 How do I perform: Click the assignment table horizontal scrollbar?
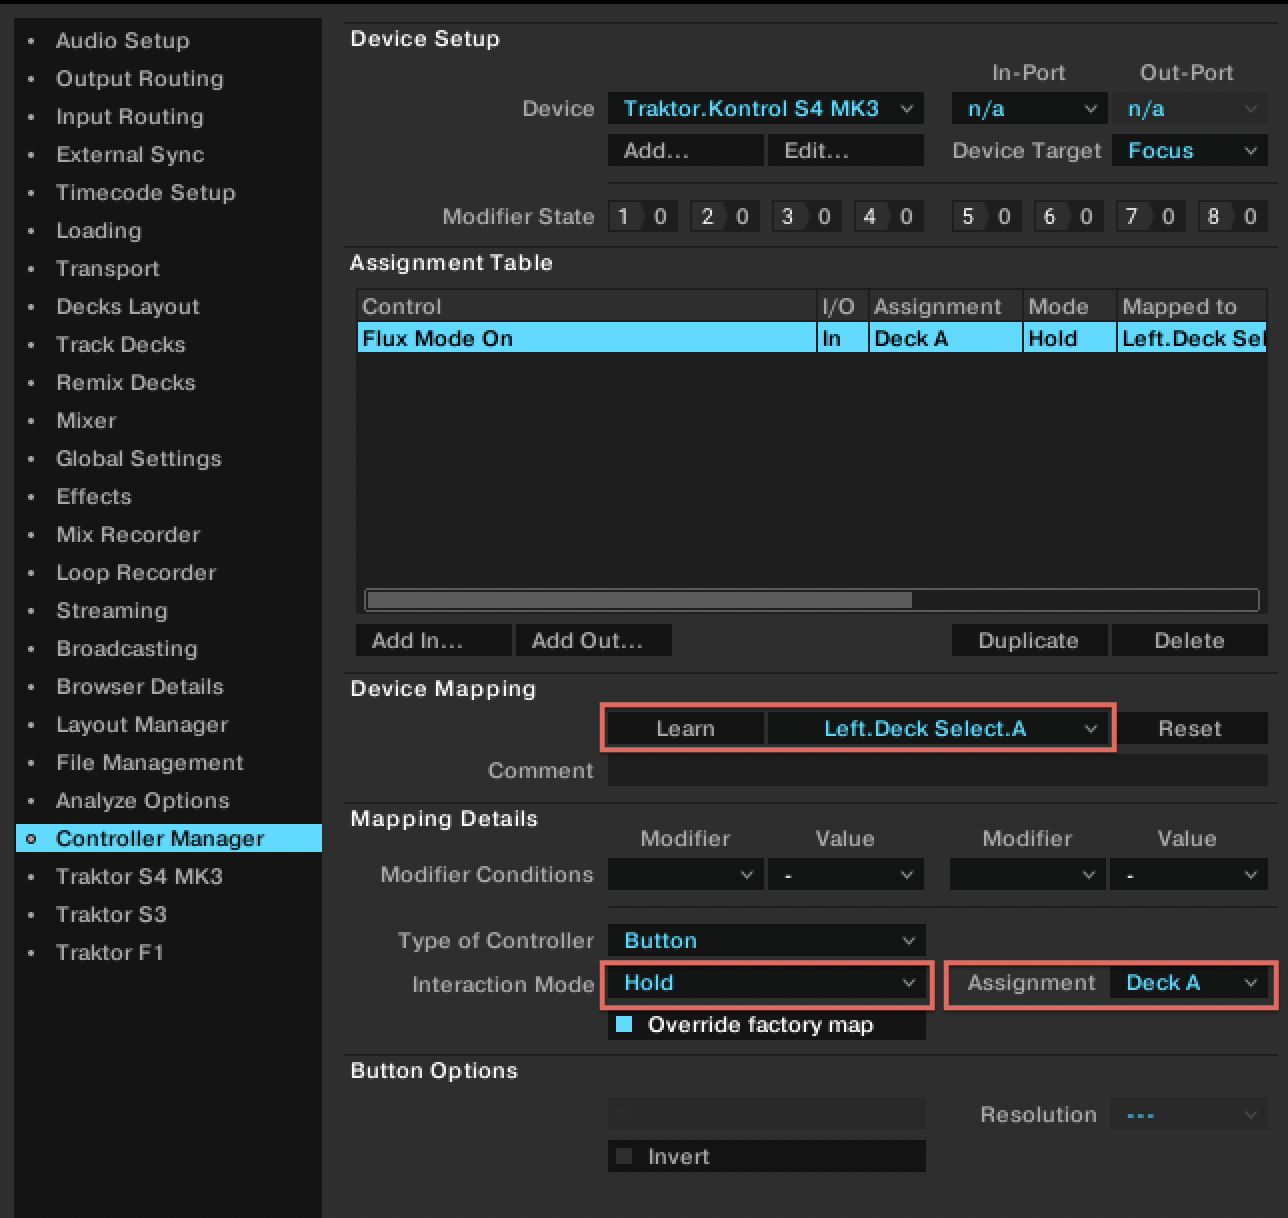[640, 600]
